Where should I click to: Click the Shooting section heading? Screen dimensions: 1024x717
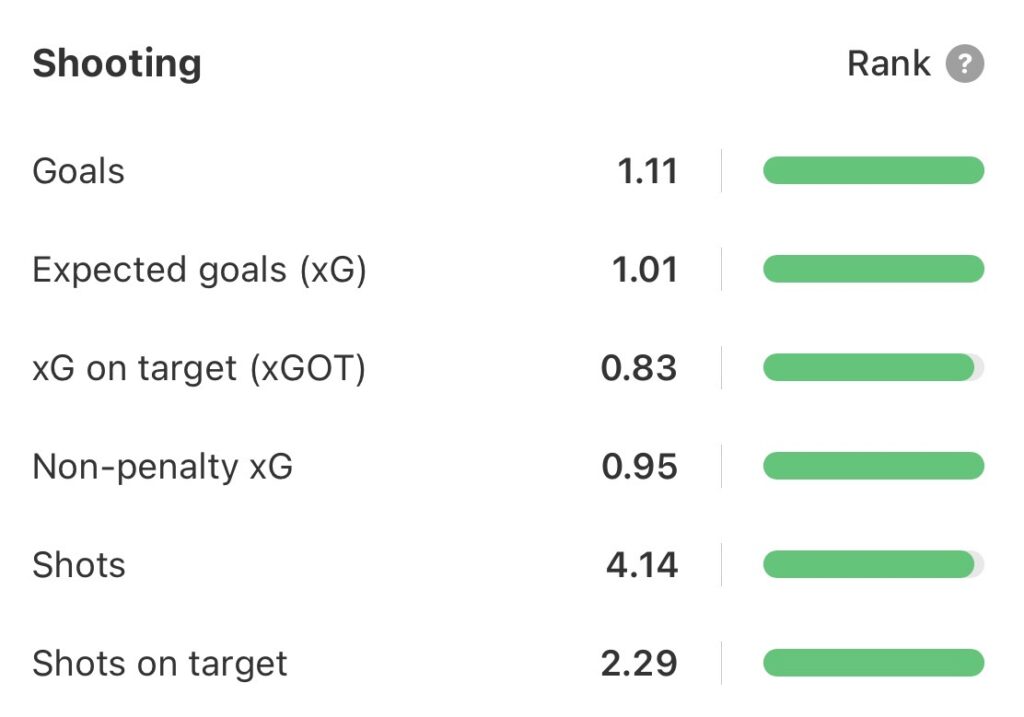point(117,64)
